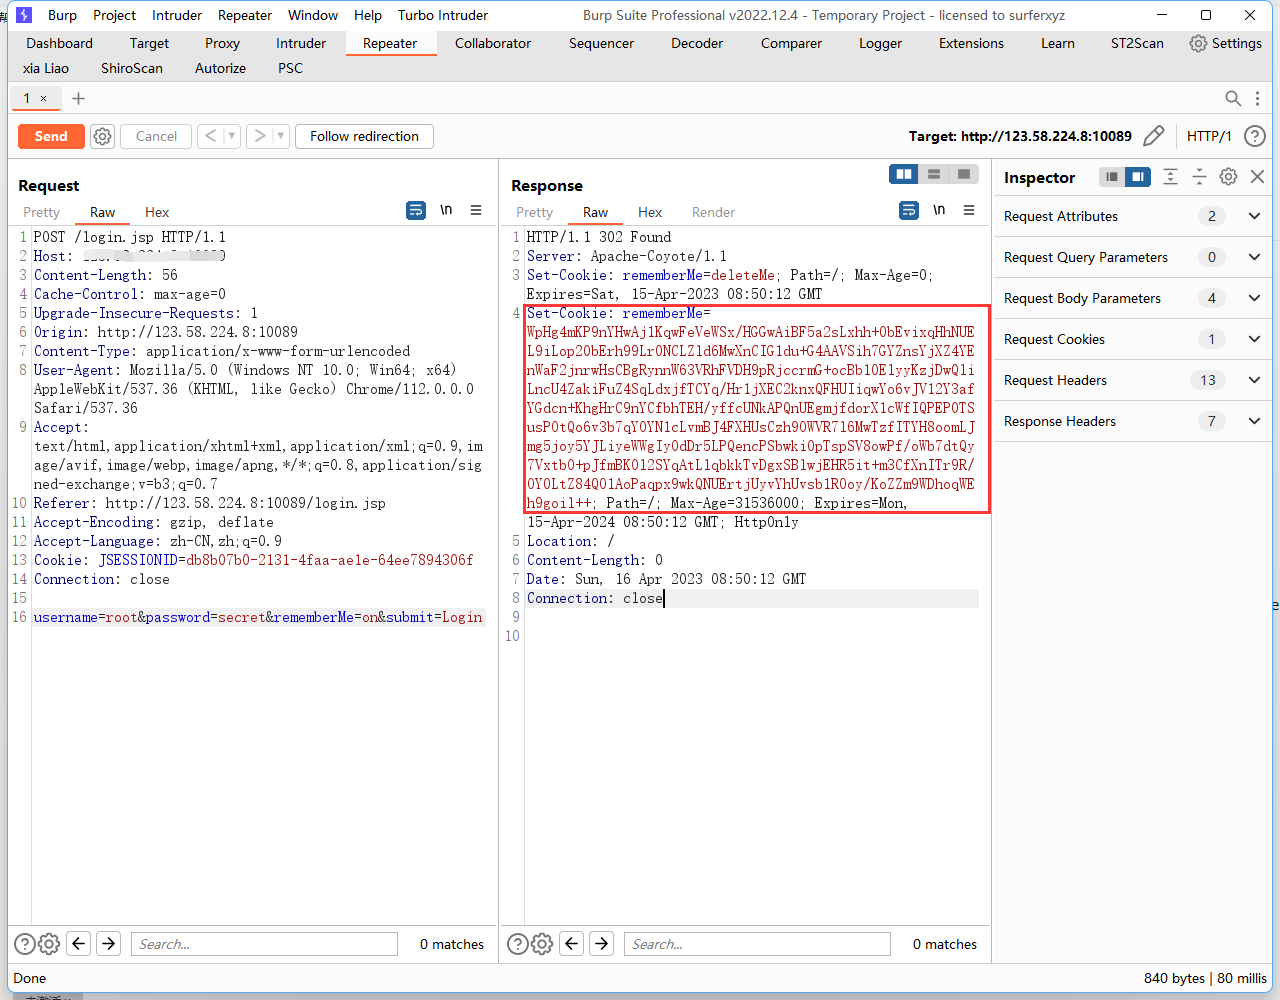Switch request view to Pretty
Screen dimensions: 1280x1000
pyautogui.click(x=41, y=212)
